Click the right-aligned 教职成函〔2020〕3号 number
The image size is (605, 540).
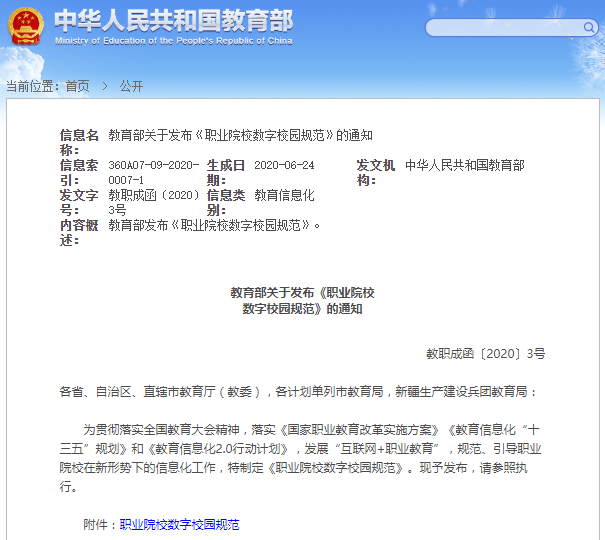(x=486, y=353)
